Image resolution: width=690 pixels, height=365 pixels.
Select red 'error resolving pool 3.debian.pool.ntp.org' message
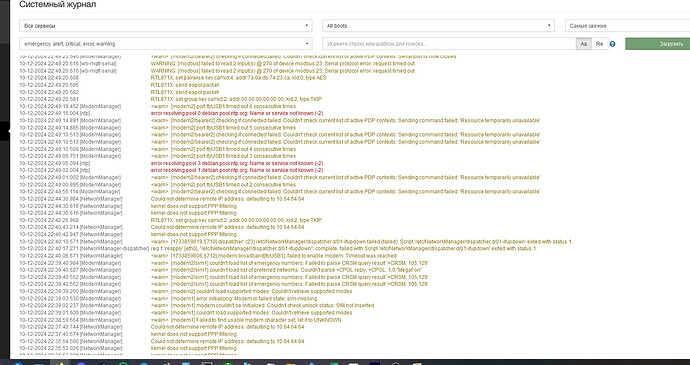237,163
